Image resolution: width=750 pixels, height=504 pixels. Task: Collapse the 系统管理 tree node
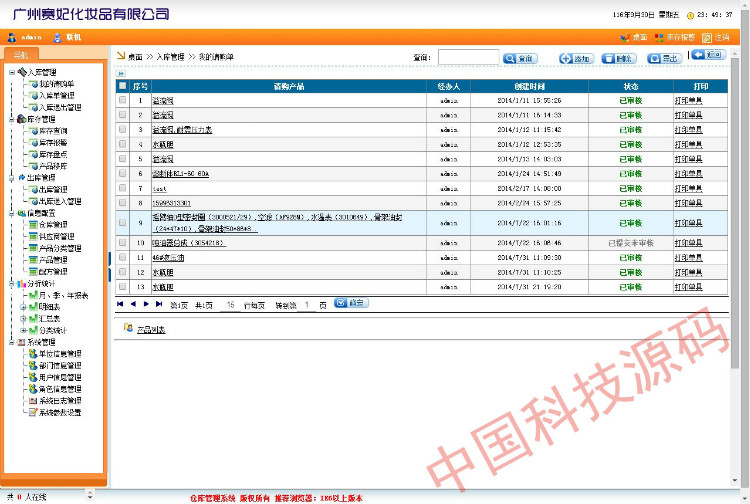pyautogui.click(x=11, y=342)
